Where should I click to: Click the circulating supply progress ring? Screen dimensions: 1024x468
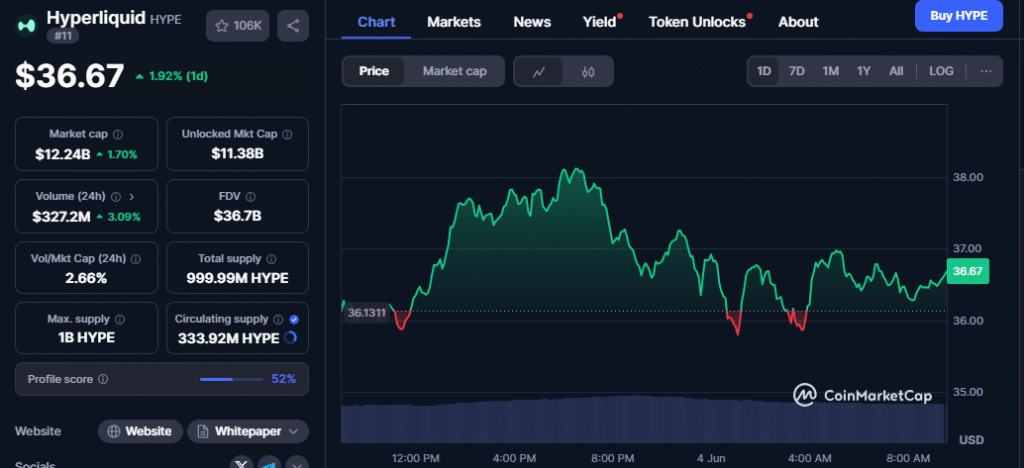point(291,337)
